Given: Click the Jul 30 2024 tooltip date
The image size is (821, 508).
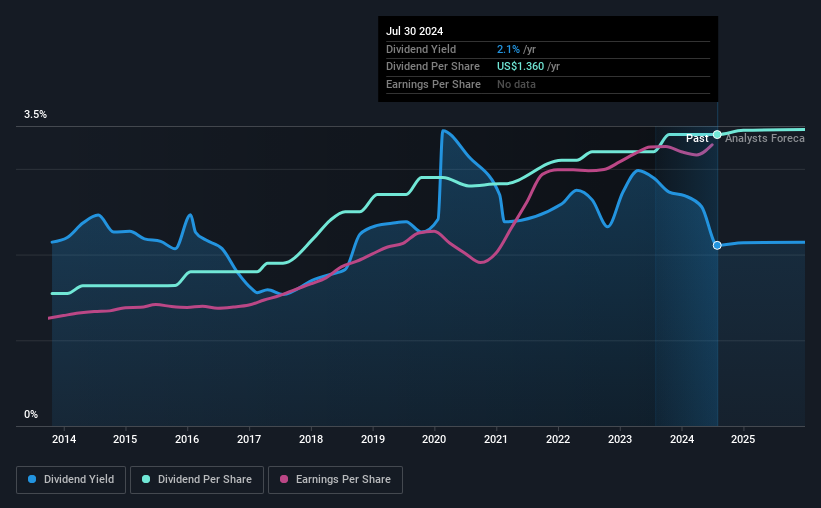Looking at the screenshot, I should [x=415, y=31].
